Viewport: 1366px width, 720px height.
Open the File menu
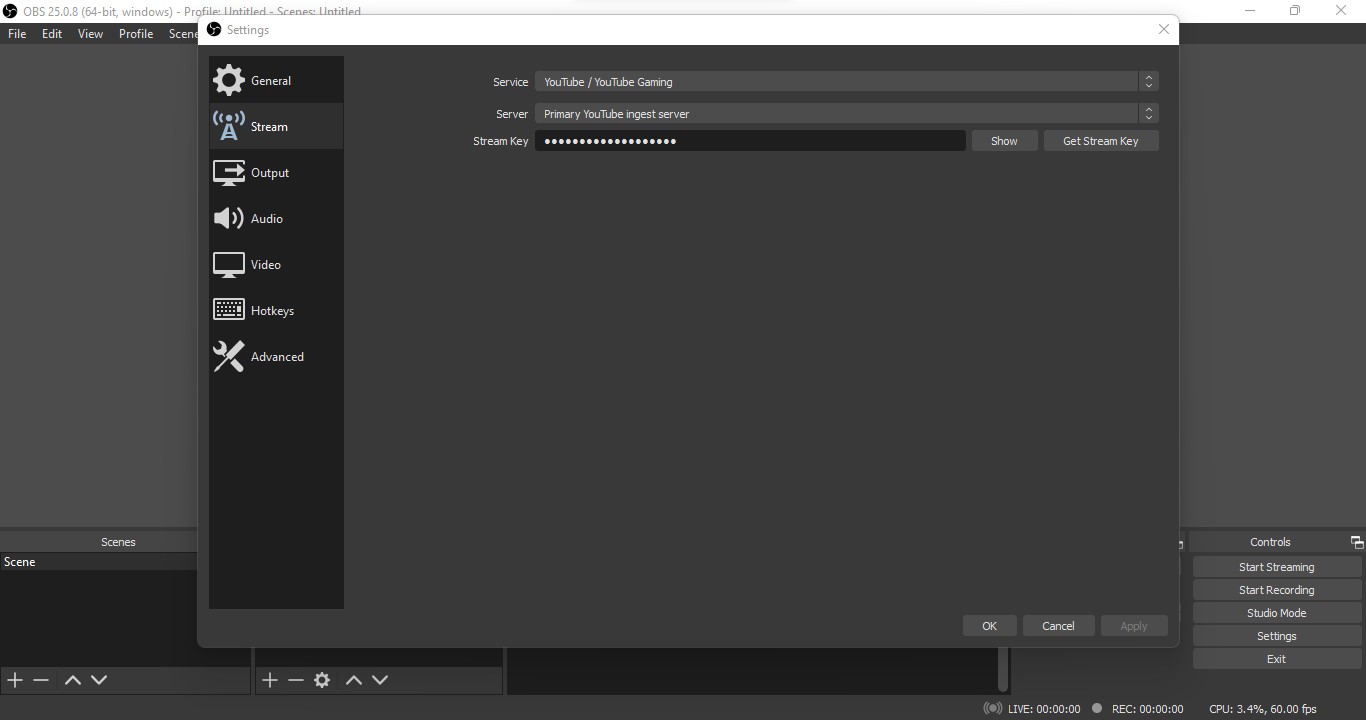coord(17,33)
